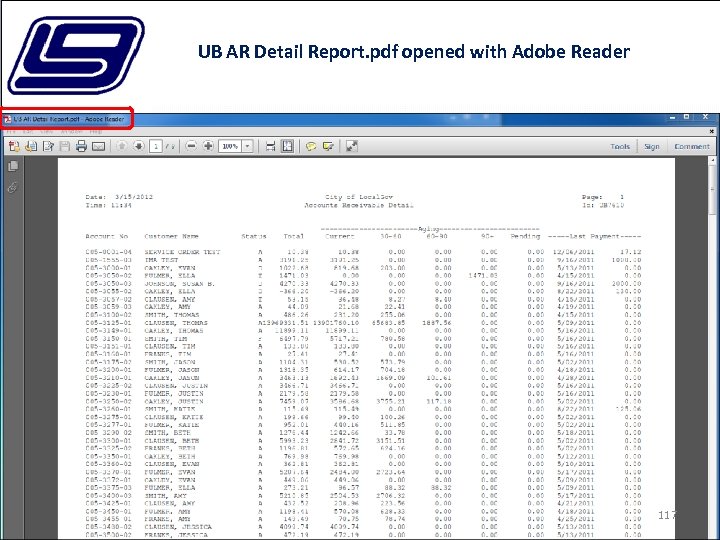Maximize the Adobe Reader window

[x=686, y=117]
